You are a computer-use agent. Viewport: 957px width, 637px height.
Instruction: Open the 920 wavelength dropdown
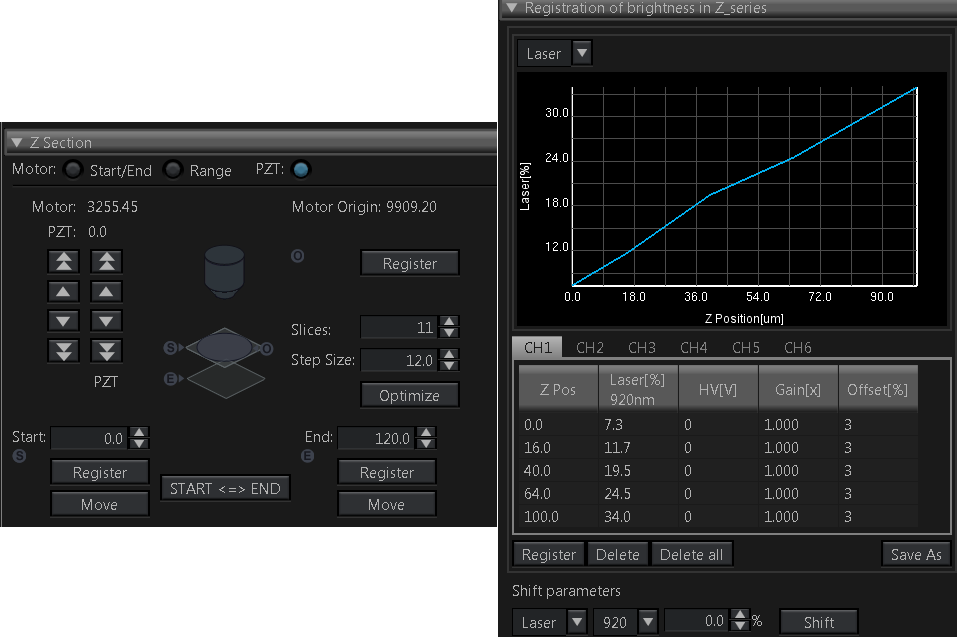coord(646,622)
